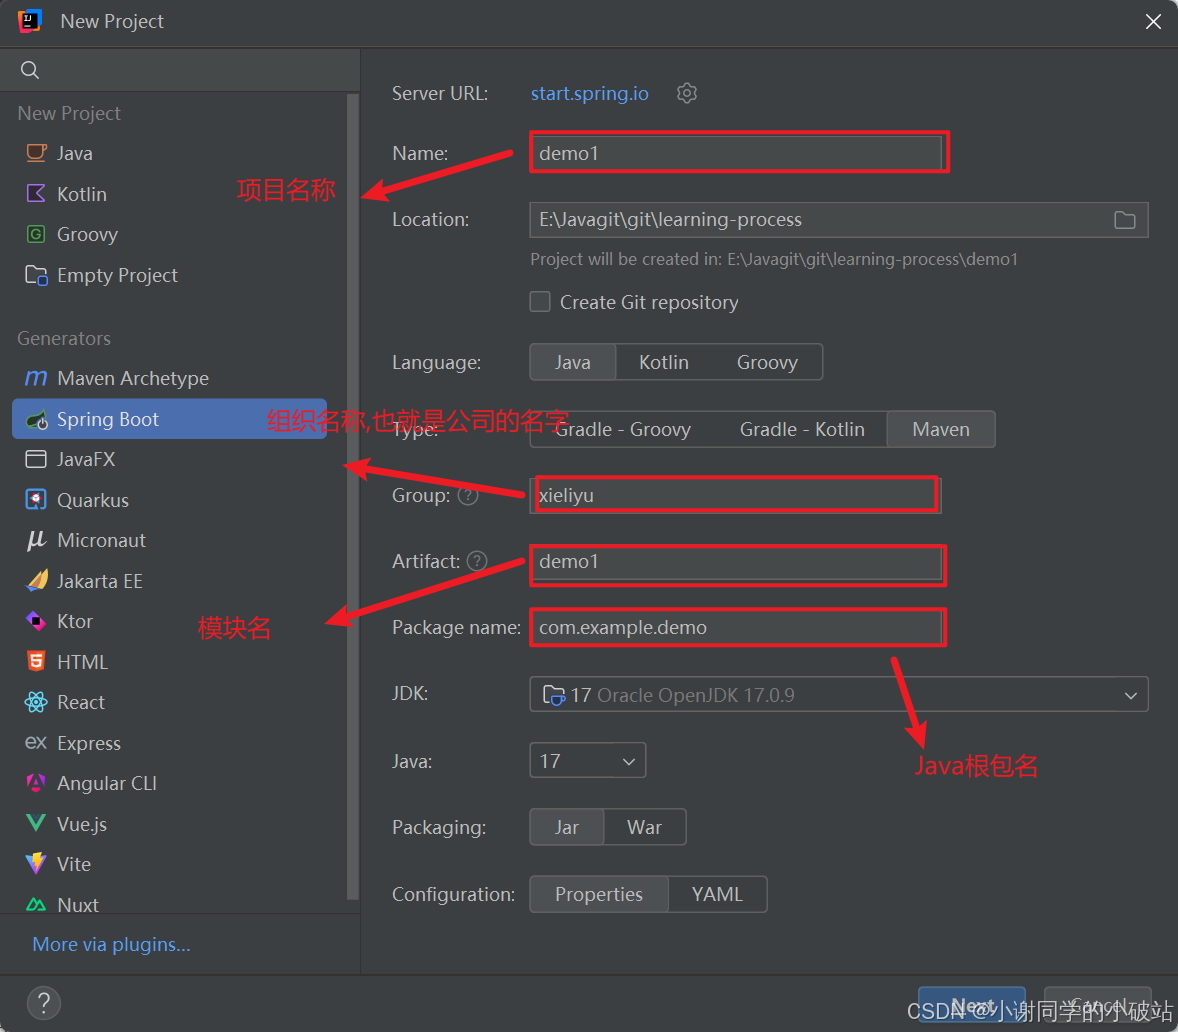Show help for the Artifact field
Image resolution: width=1178 pixels, height=1032 pixels.
click(x=477, y=561)
